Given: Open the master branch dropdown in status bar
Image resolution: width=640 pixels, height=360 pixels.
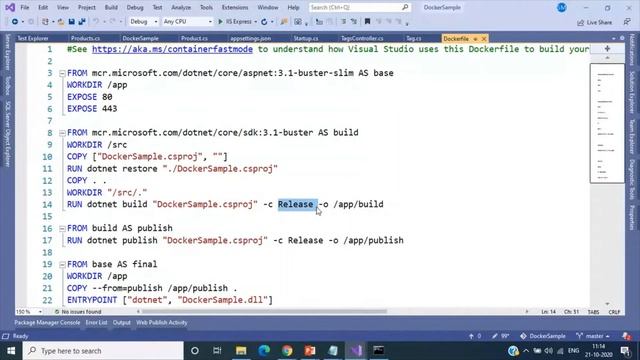Looking at the screenshot, I should [x=593, y=336].
